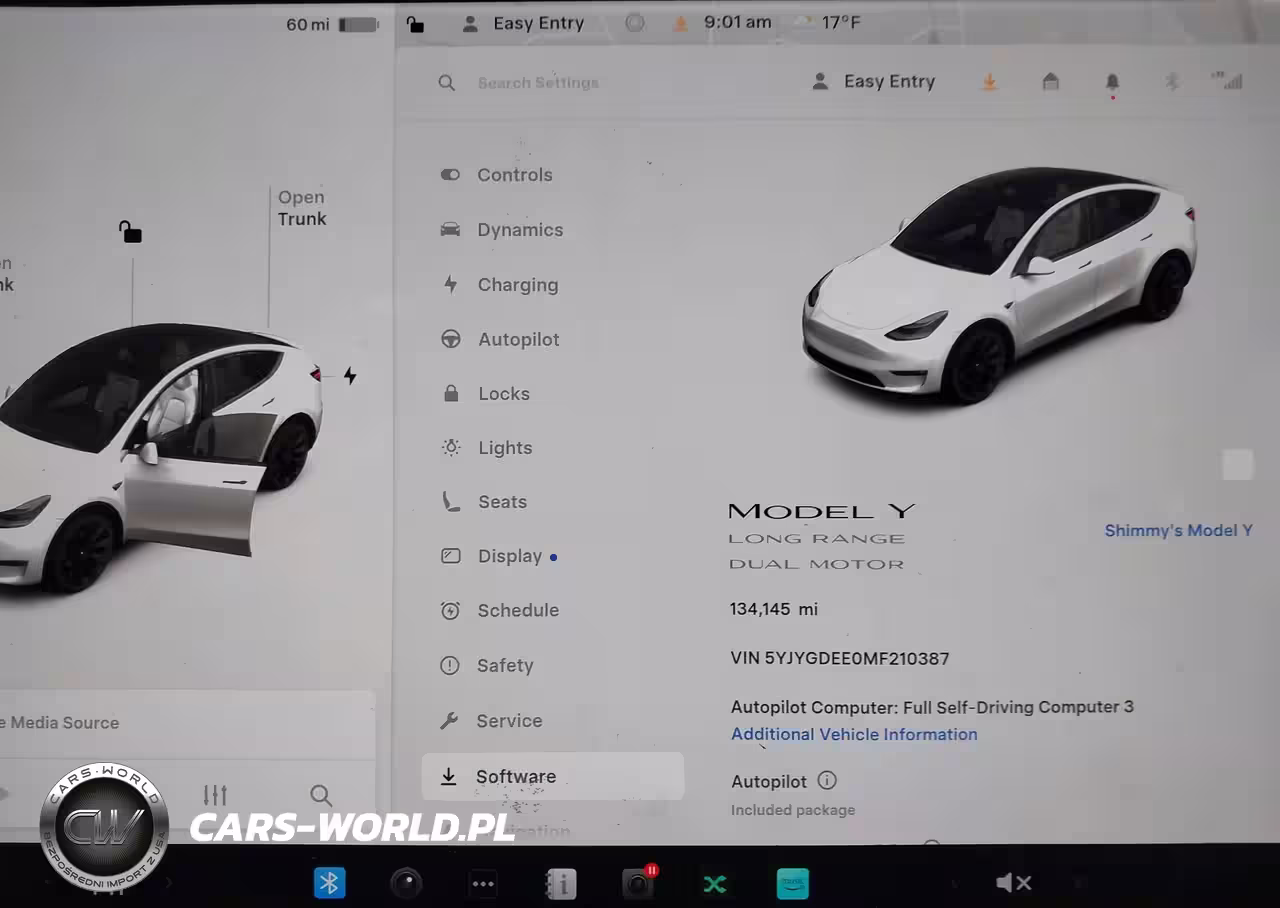Open the owner's manual book icon

click(561, 883)
